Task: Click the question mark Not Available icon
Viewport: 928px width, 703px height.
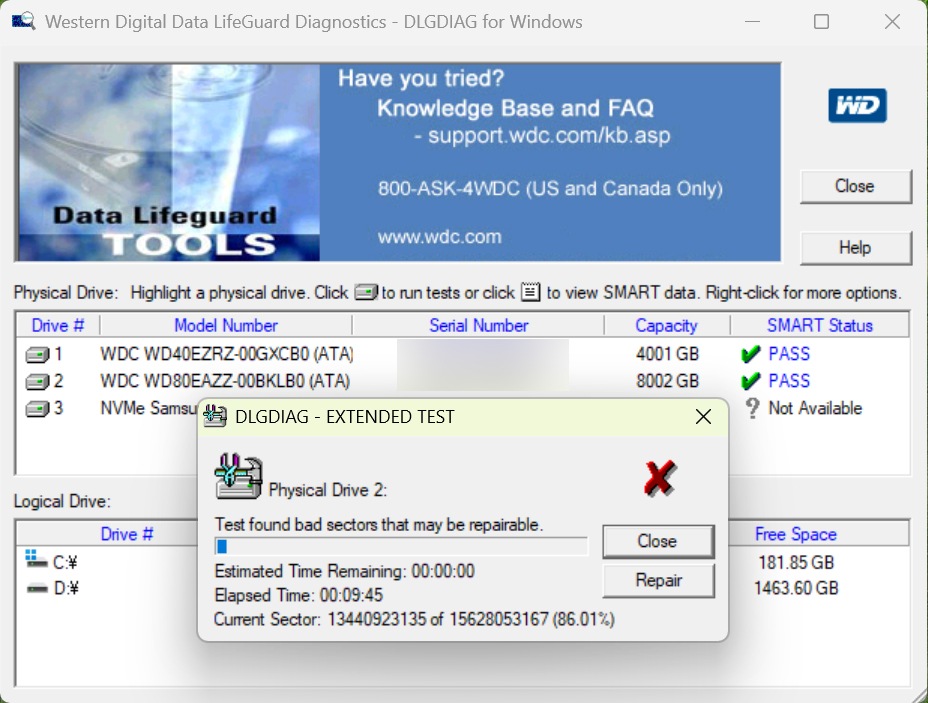Action: point(752,408)
